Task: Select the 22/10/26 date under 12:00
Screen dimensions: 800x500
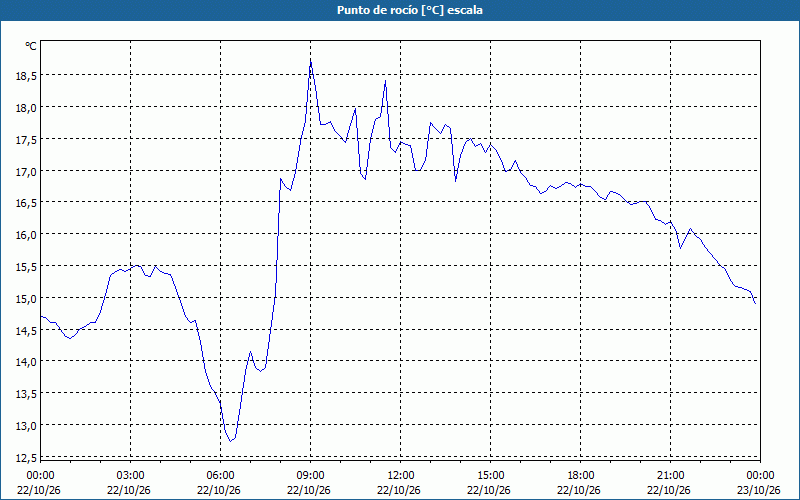Action: point(399,490)
